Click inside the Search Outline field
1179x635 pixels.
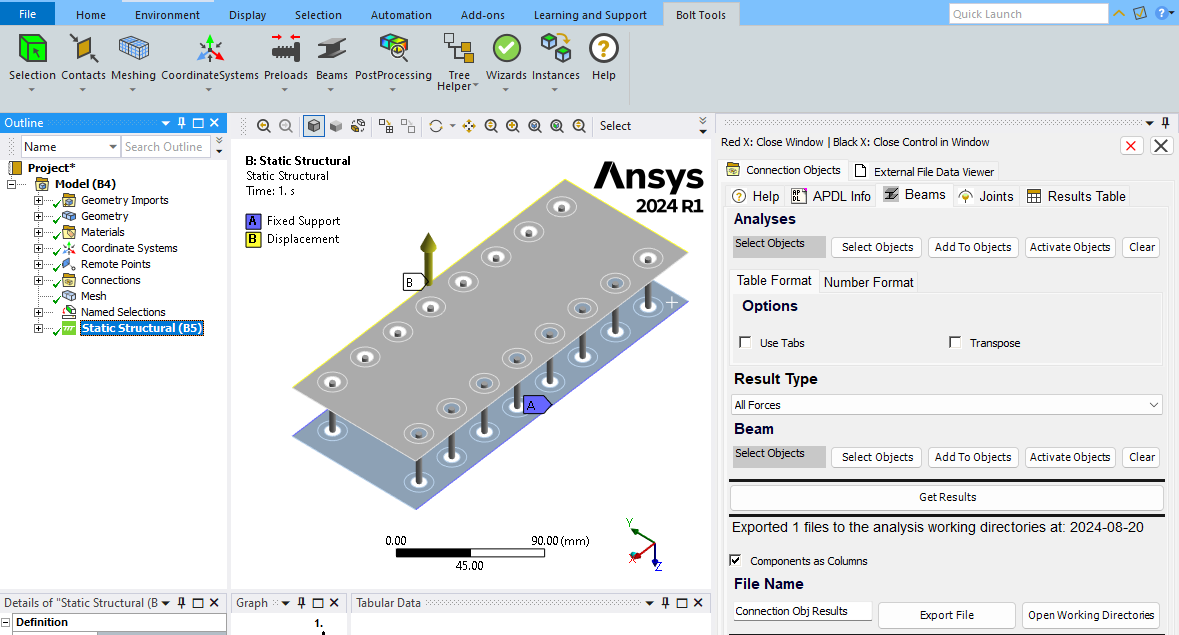[165, 146]
